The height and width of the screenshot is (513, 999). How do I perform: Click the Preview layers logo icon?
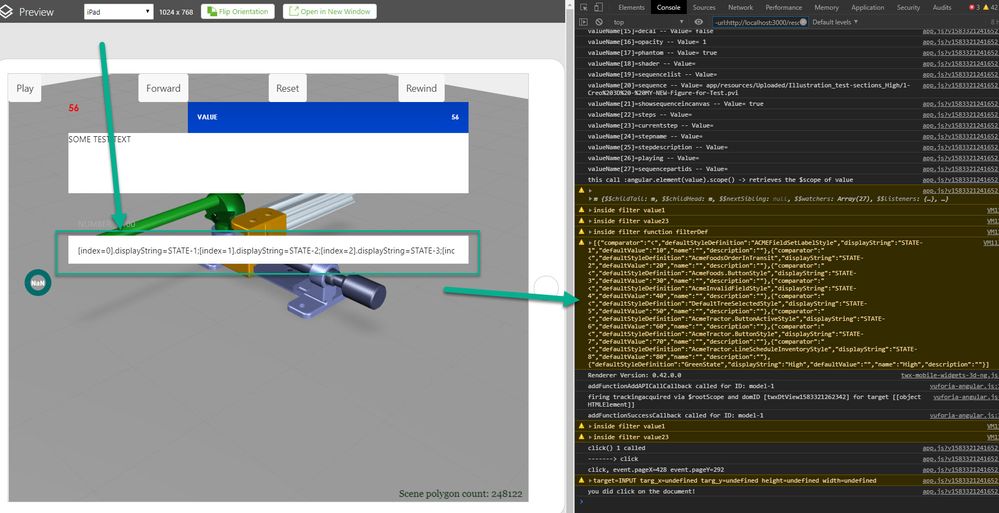[10, 12]
